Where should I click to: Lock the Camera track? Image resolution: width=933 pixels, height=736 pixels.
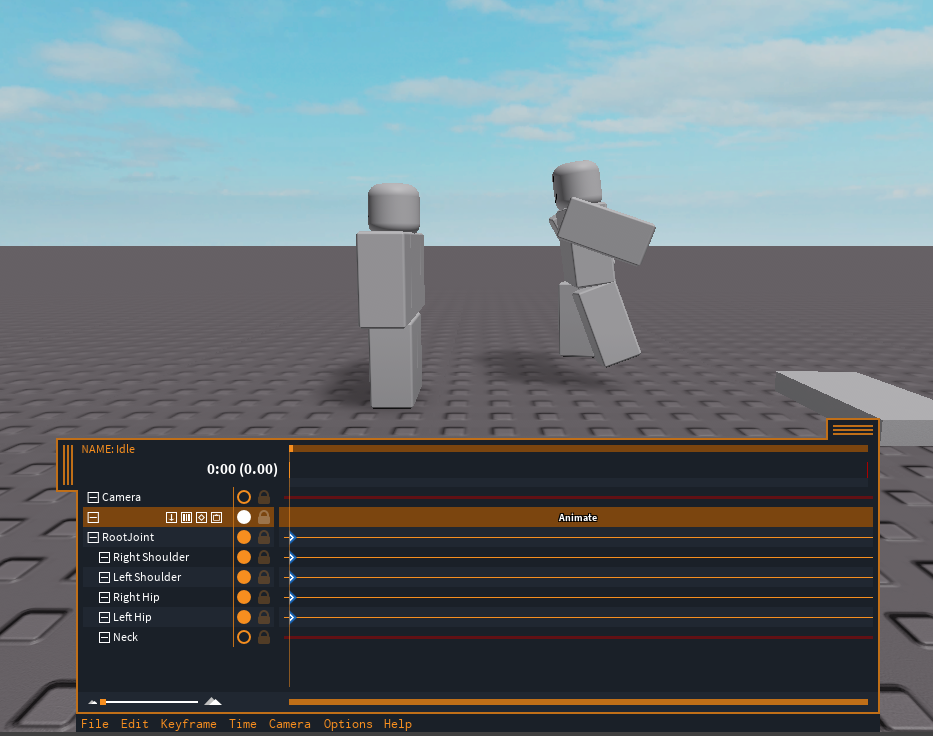(264, 497)
